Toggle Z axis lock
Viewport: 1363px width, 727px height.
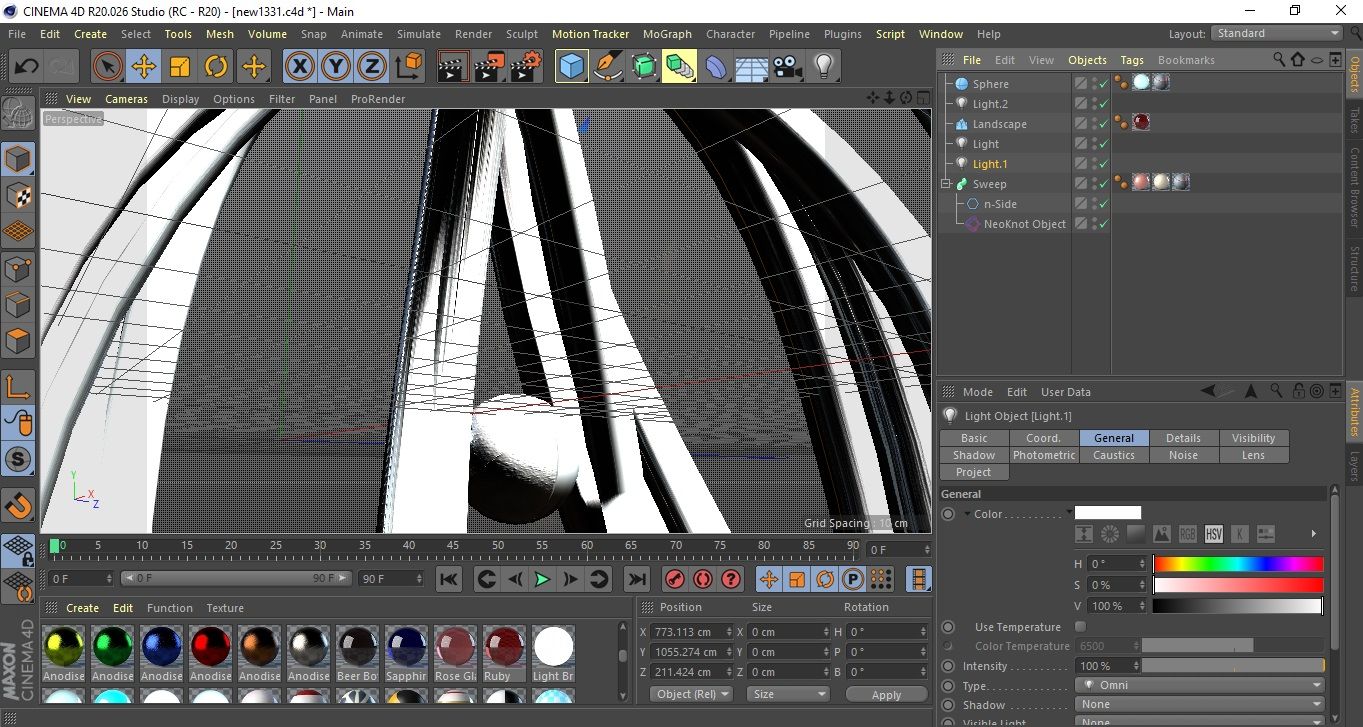pyautogui.click(x=371, y=67)
